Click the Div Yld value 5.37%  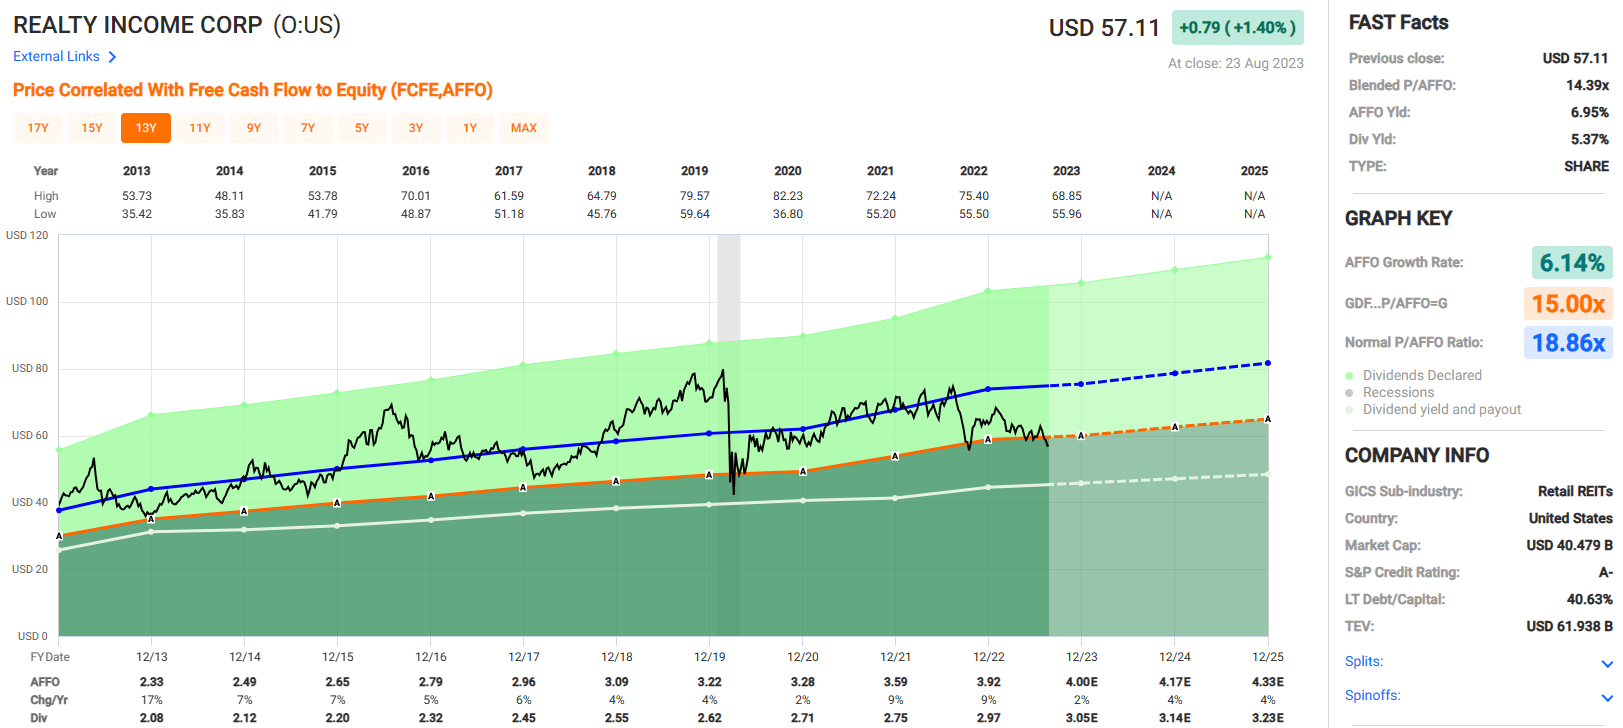[1590, 139]
